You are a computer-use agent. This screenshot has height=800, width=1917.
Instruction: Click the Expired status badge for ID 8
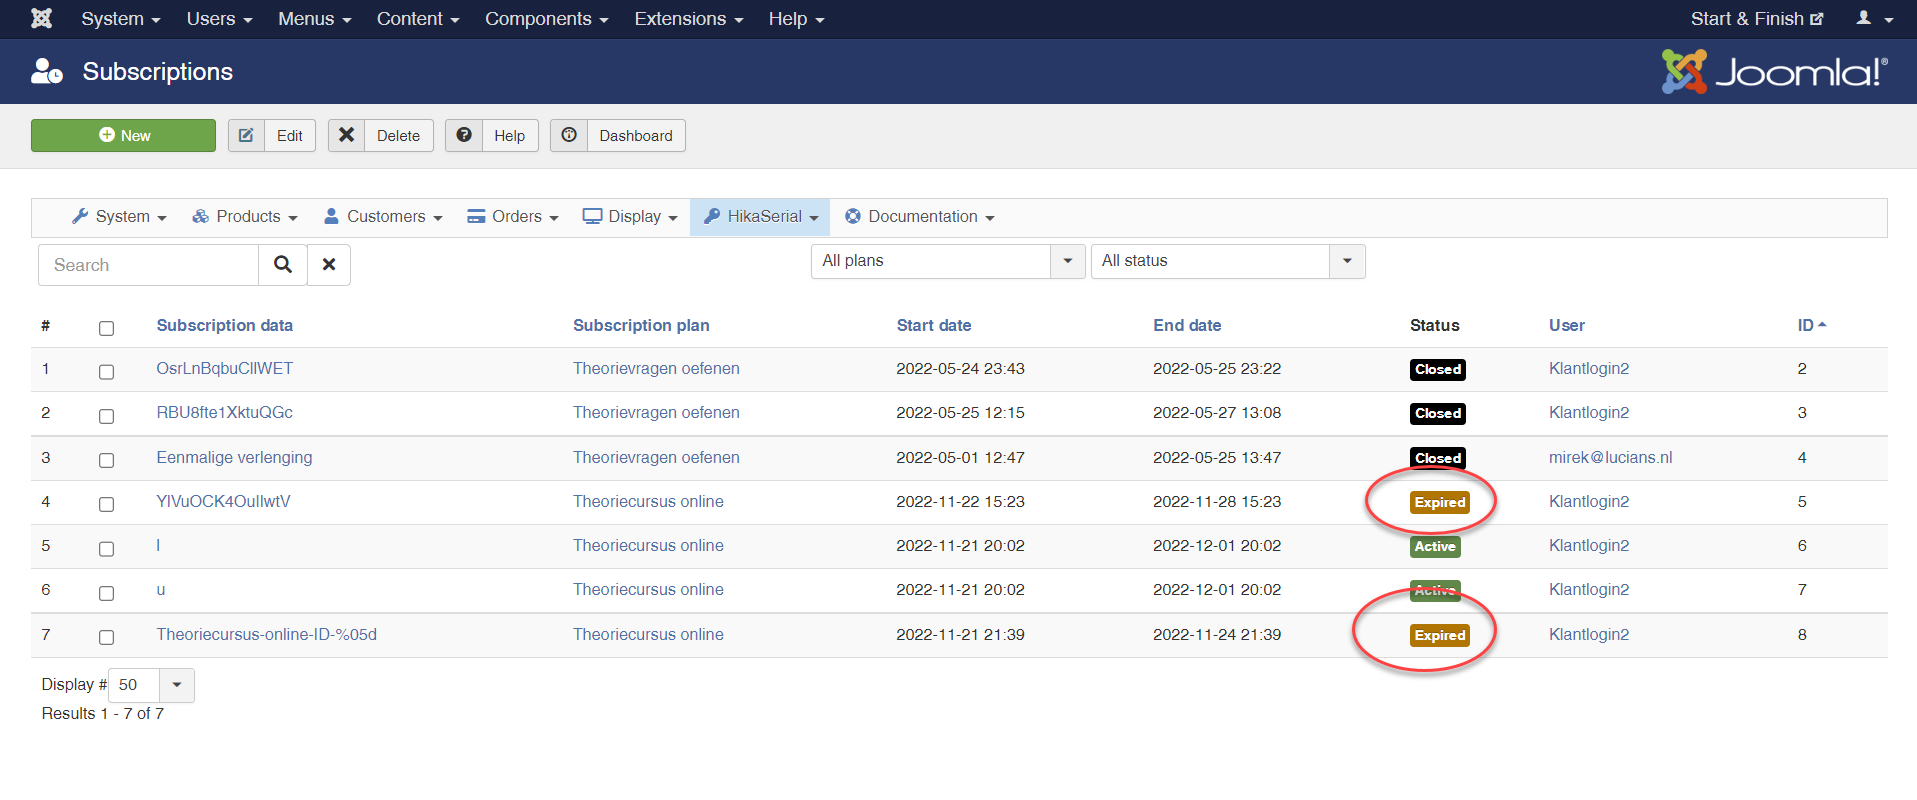pyautogui.click(x=1440, y=635)
